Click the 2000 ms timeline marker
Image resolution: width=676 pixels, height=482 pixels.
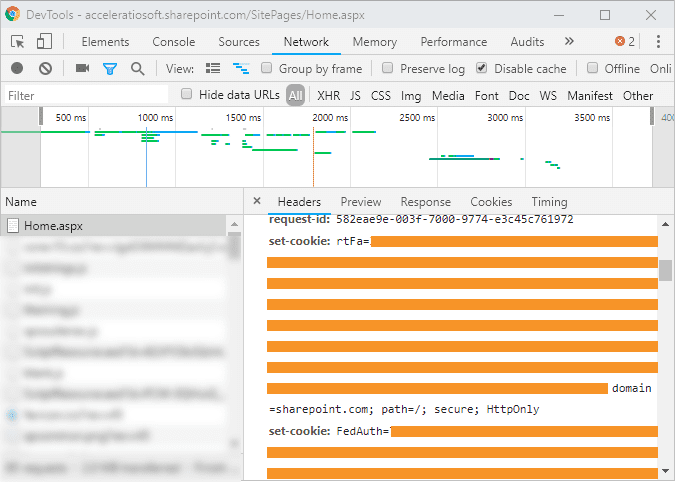pos(330,117)
